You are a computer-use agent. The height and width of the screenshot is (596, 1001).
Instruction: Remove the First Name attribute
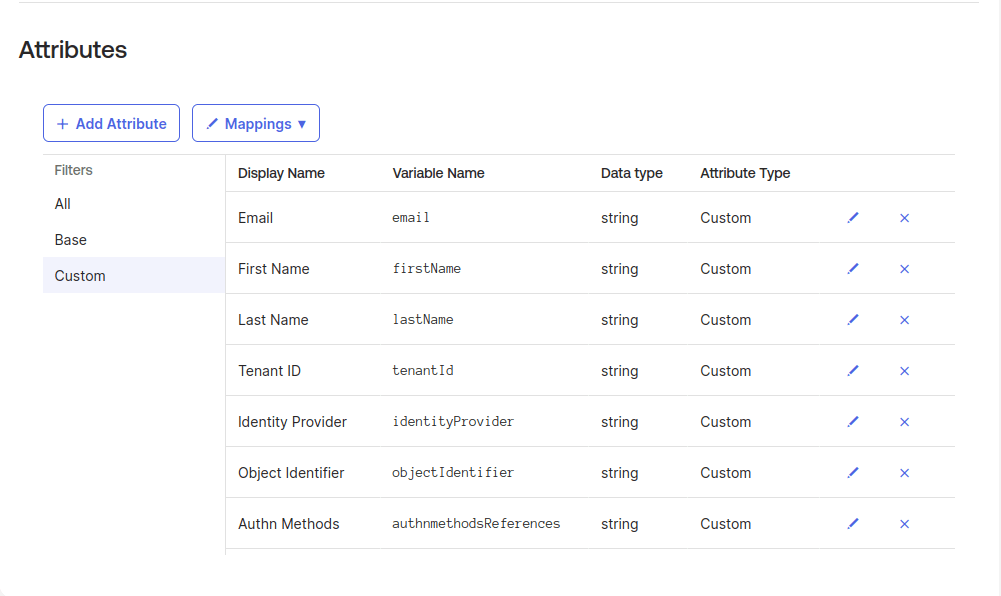coord(905,269)
